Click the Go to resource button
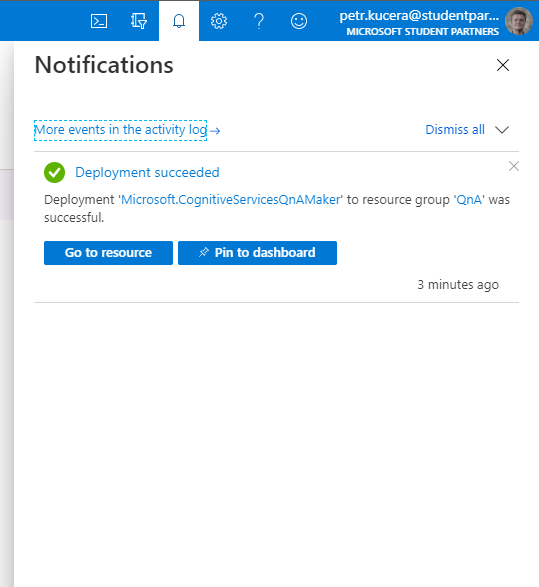 (109, 253)
